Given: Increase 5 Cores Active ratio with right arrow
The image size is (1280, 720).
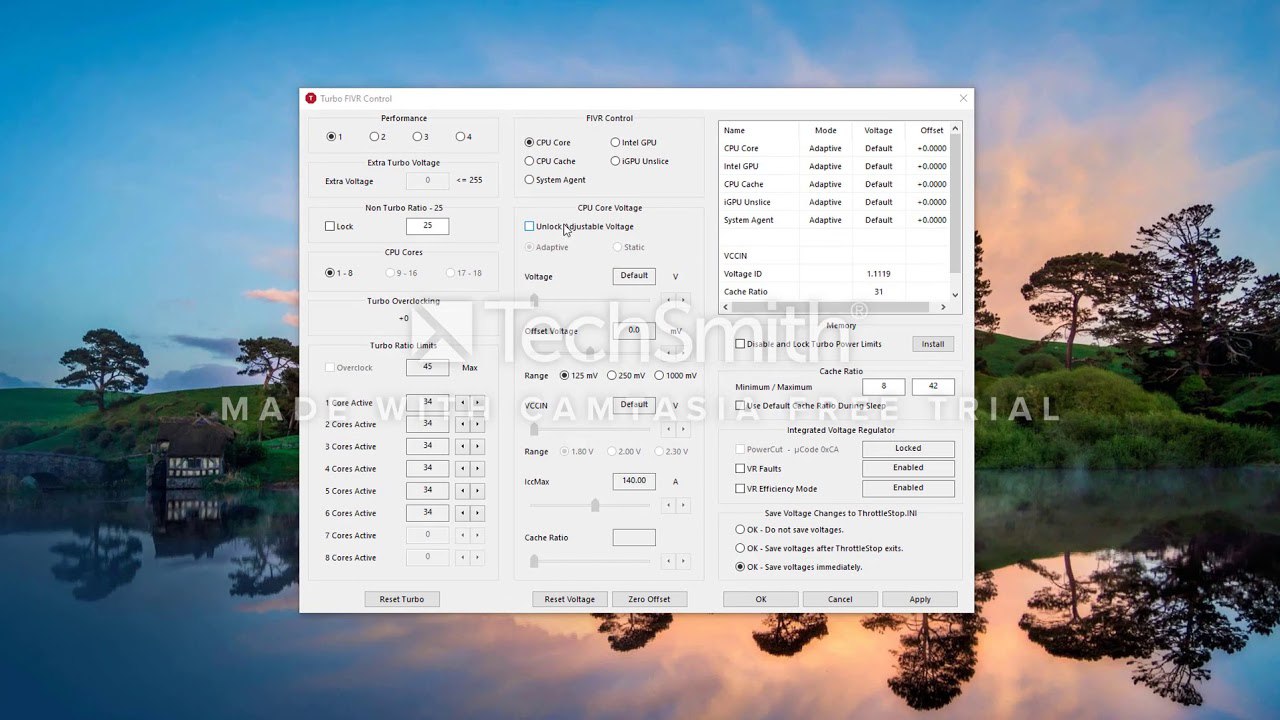Looking at the screenshot, I should pos(478,491).
